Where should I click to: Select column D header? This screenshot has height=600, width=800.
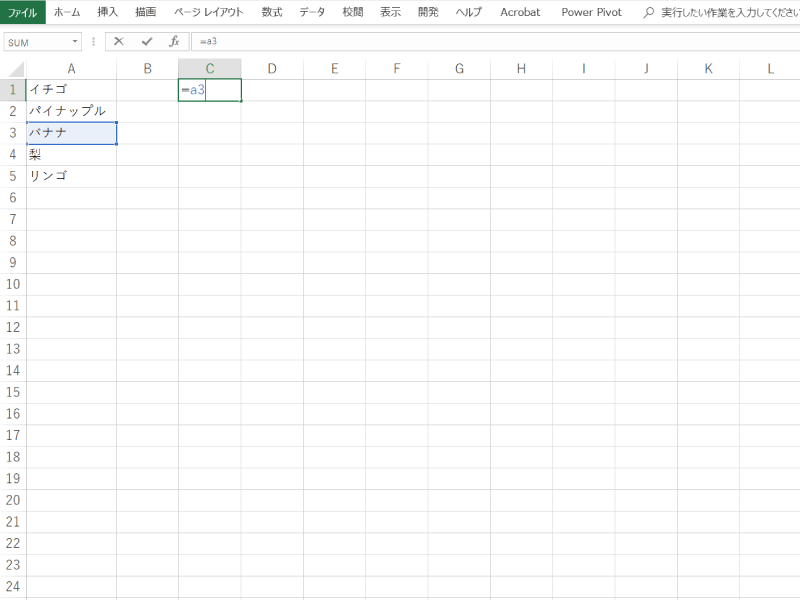[x=272, y=69]
